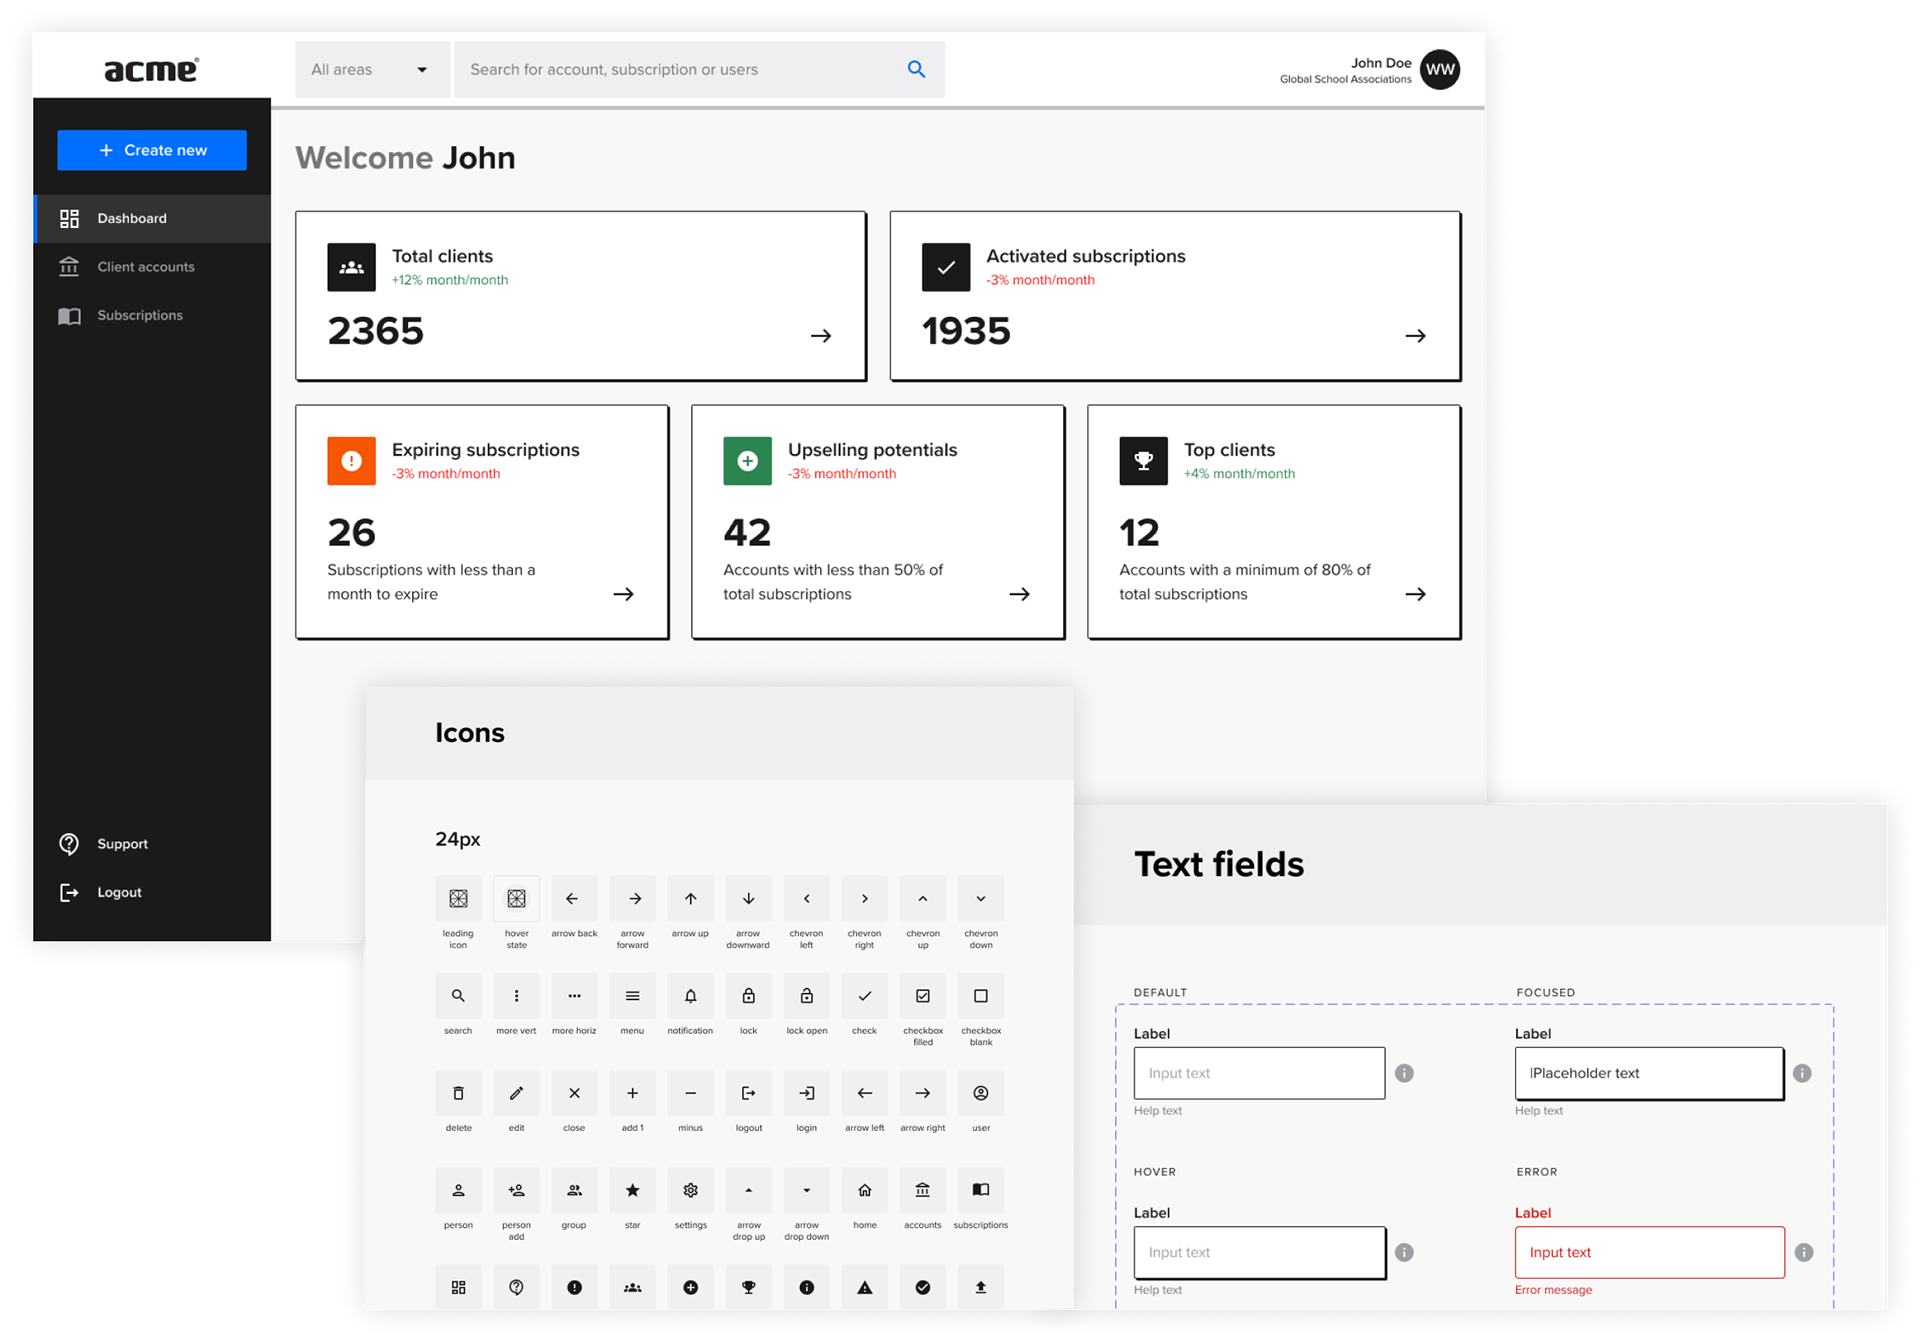Click info icon beside Default field
Viewport: 1920px width, 1342px height.
pos(1404,1073)
